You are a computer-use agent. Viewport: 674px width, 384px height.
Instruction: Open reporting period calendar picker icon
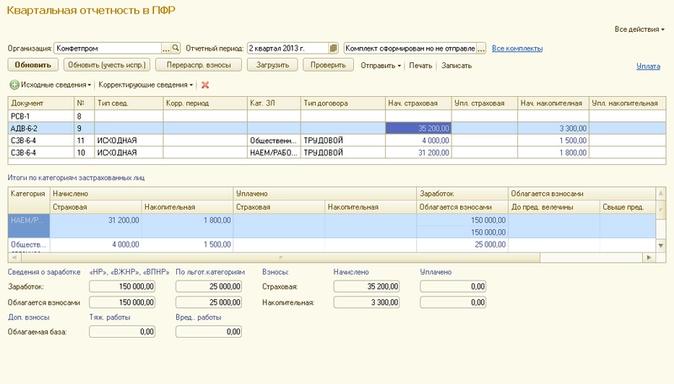tap(333, 48)
